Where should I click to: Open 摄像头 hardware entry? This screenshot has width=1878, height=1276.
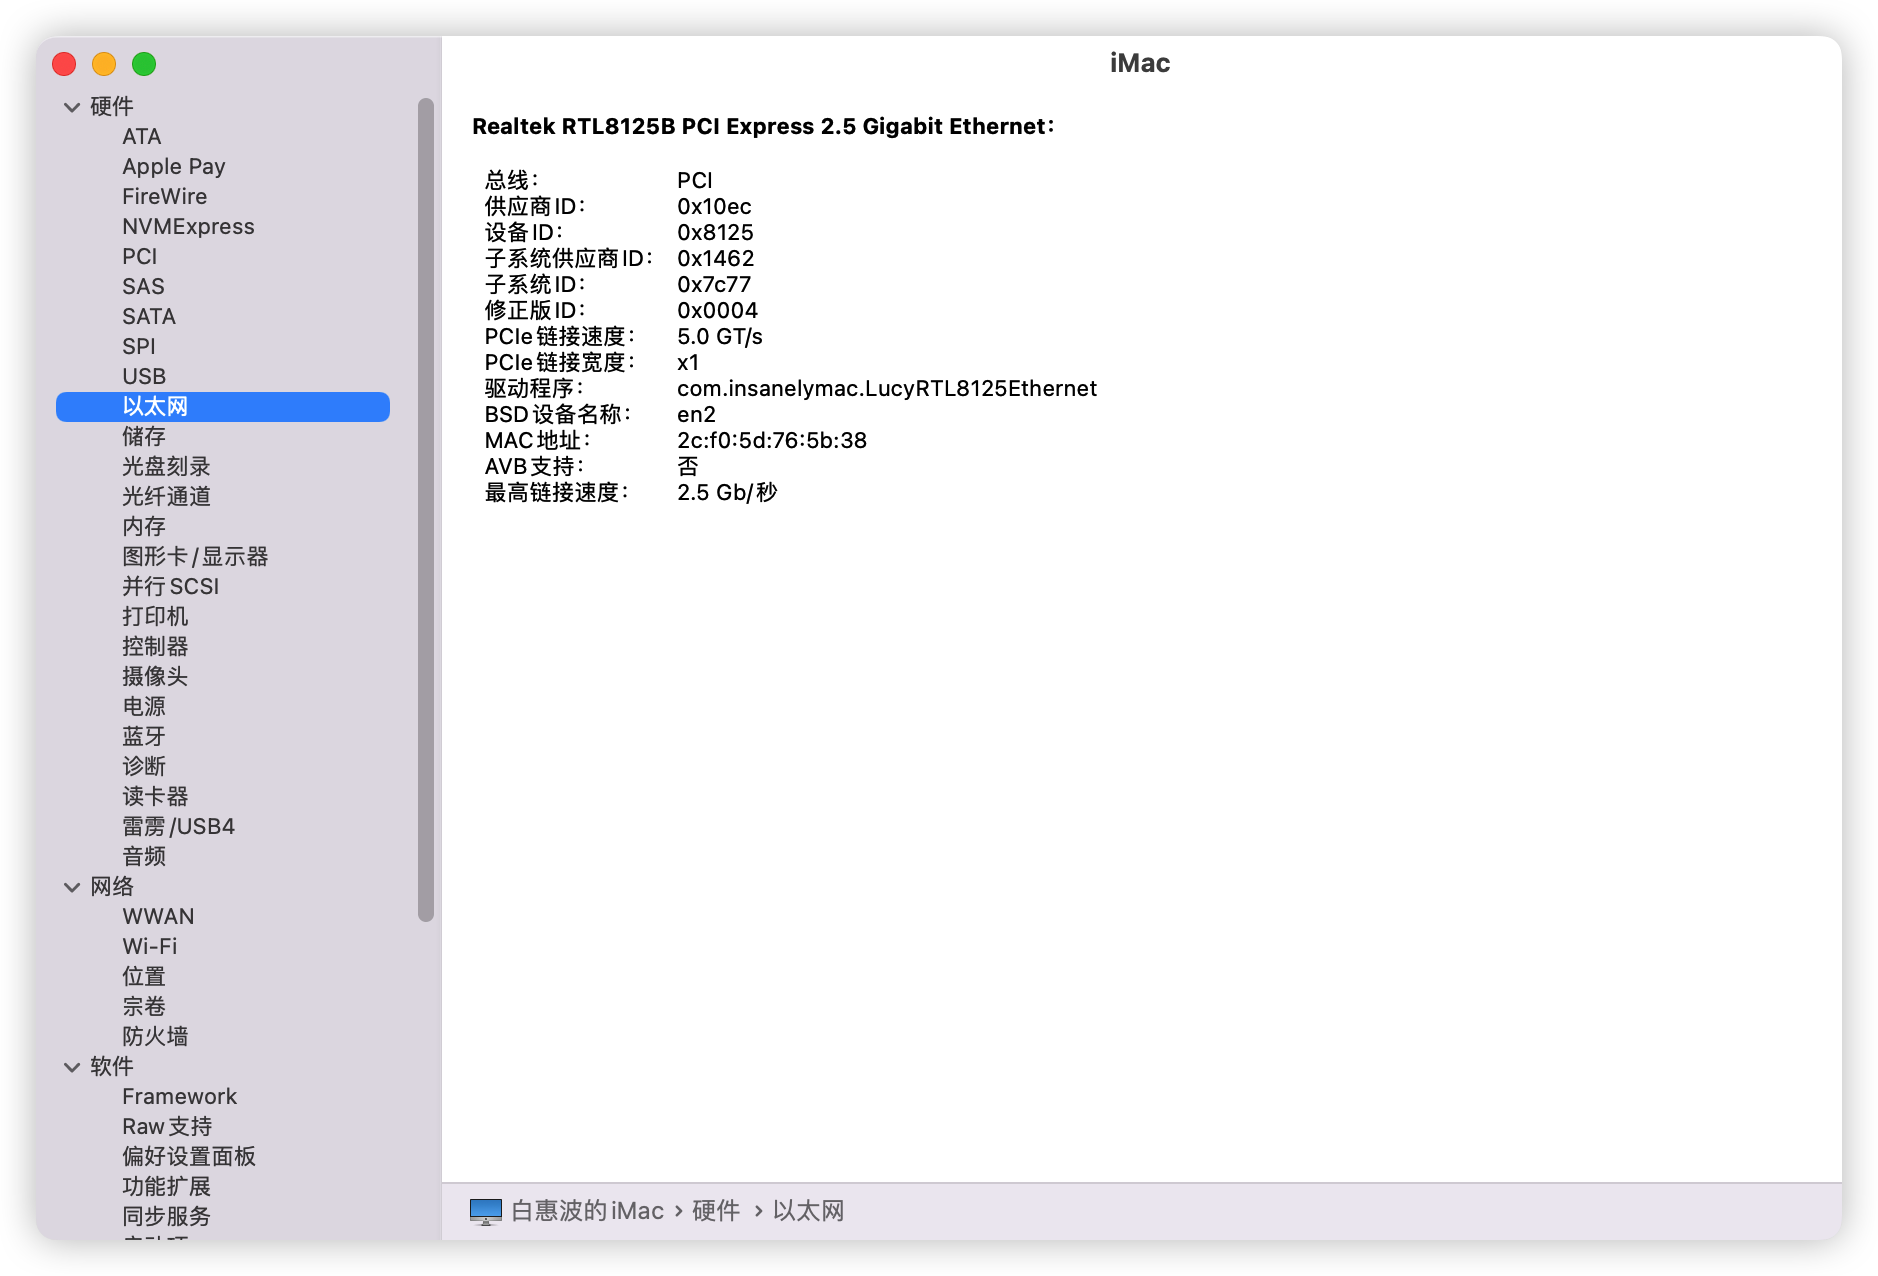(155, 677)
